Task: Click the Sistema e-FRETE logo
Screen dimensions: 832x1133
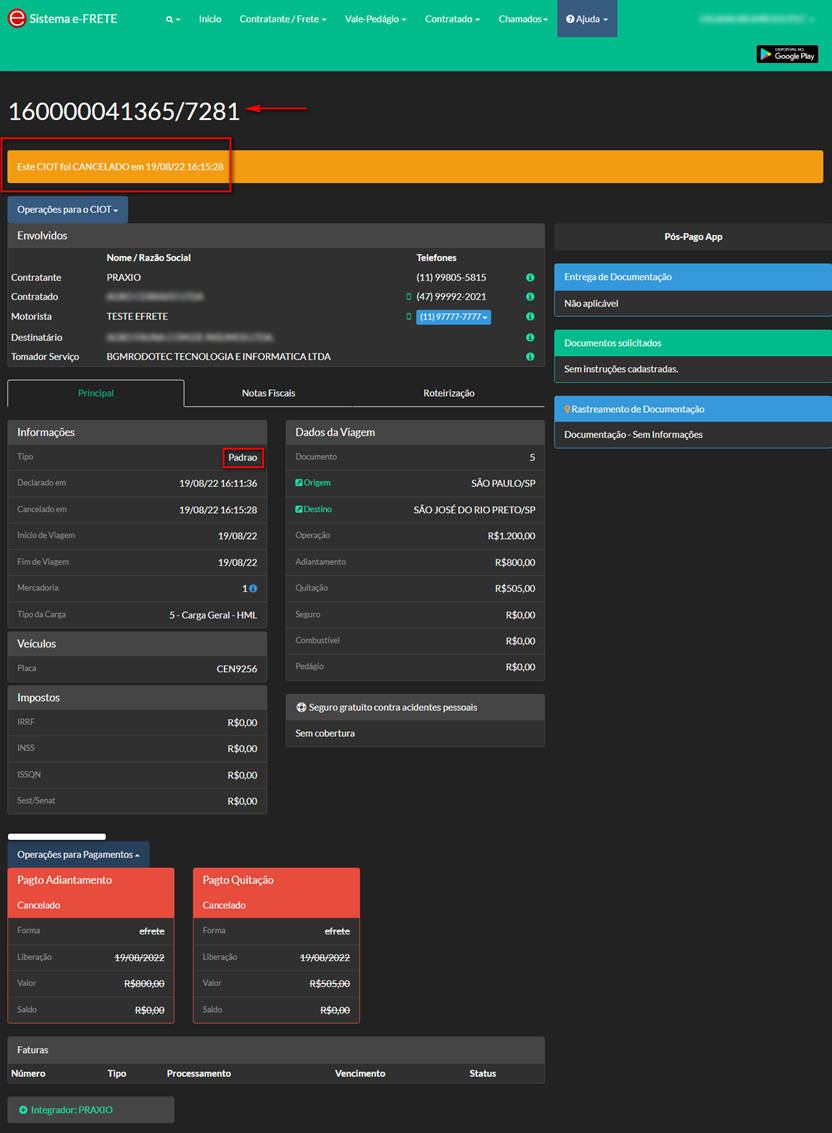Action: (62, 19)
